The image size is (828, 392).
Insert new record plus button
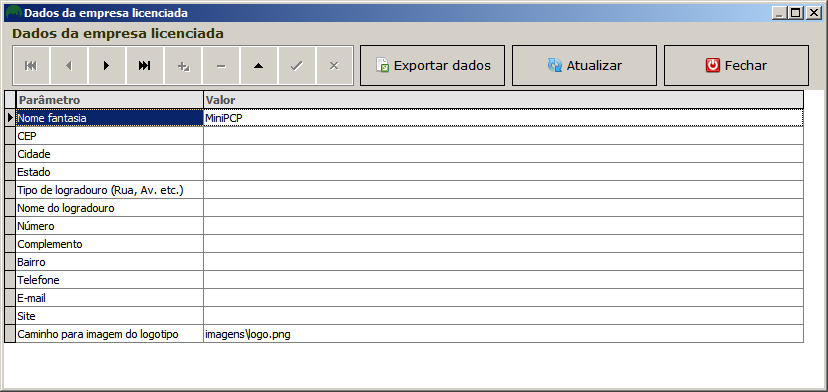pos(183,66)
